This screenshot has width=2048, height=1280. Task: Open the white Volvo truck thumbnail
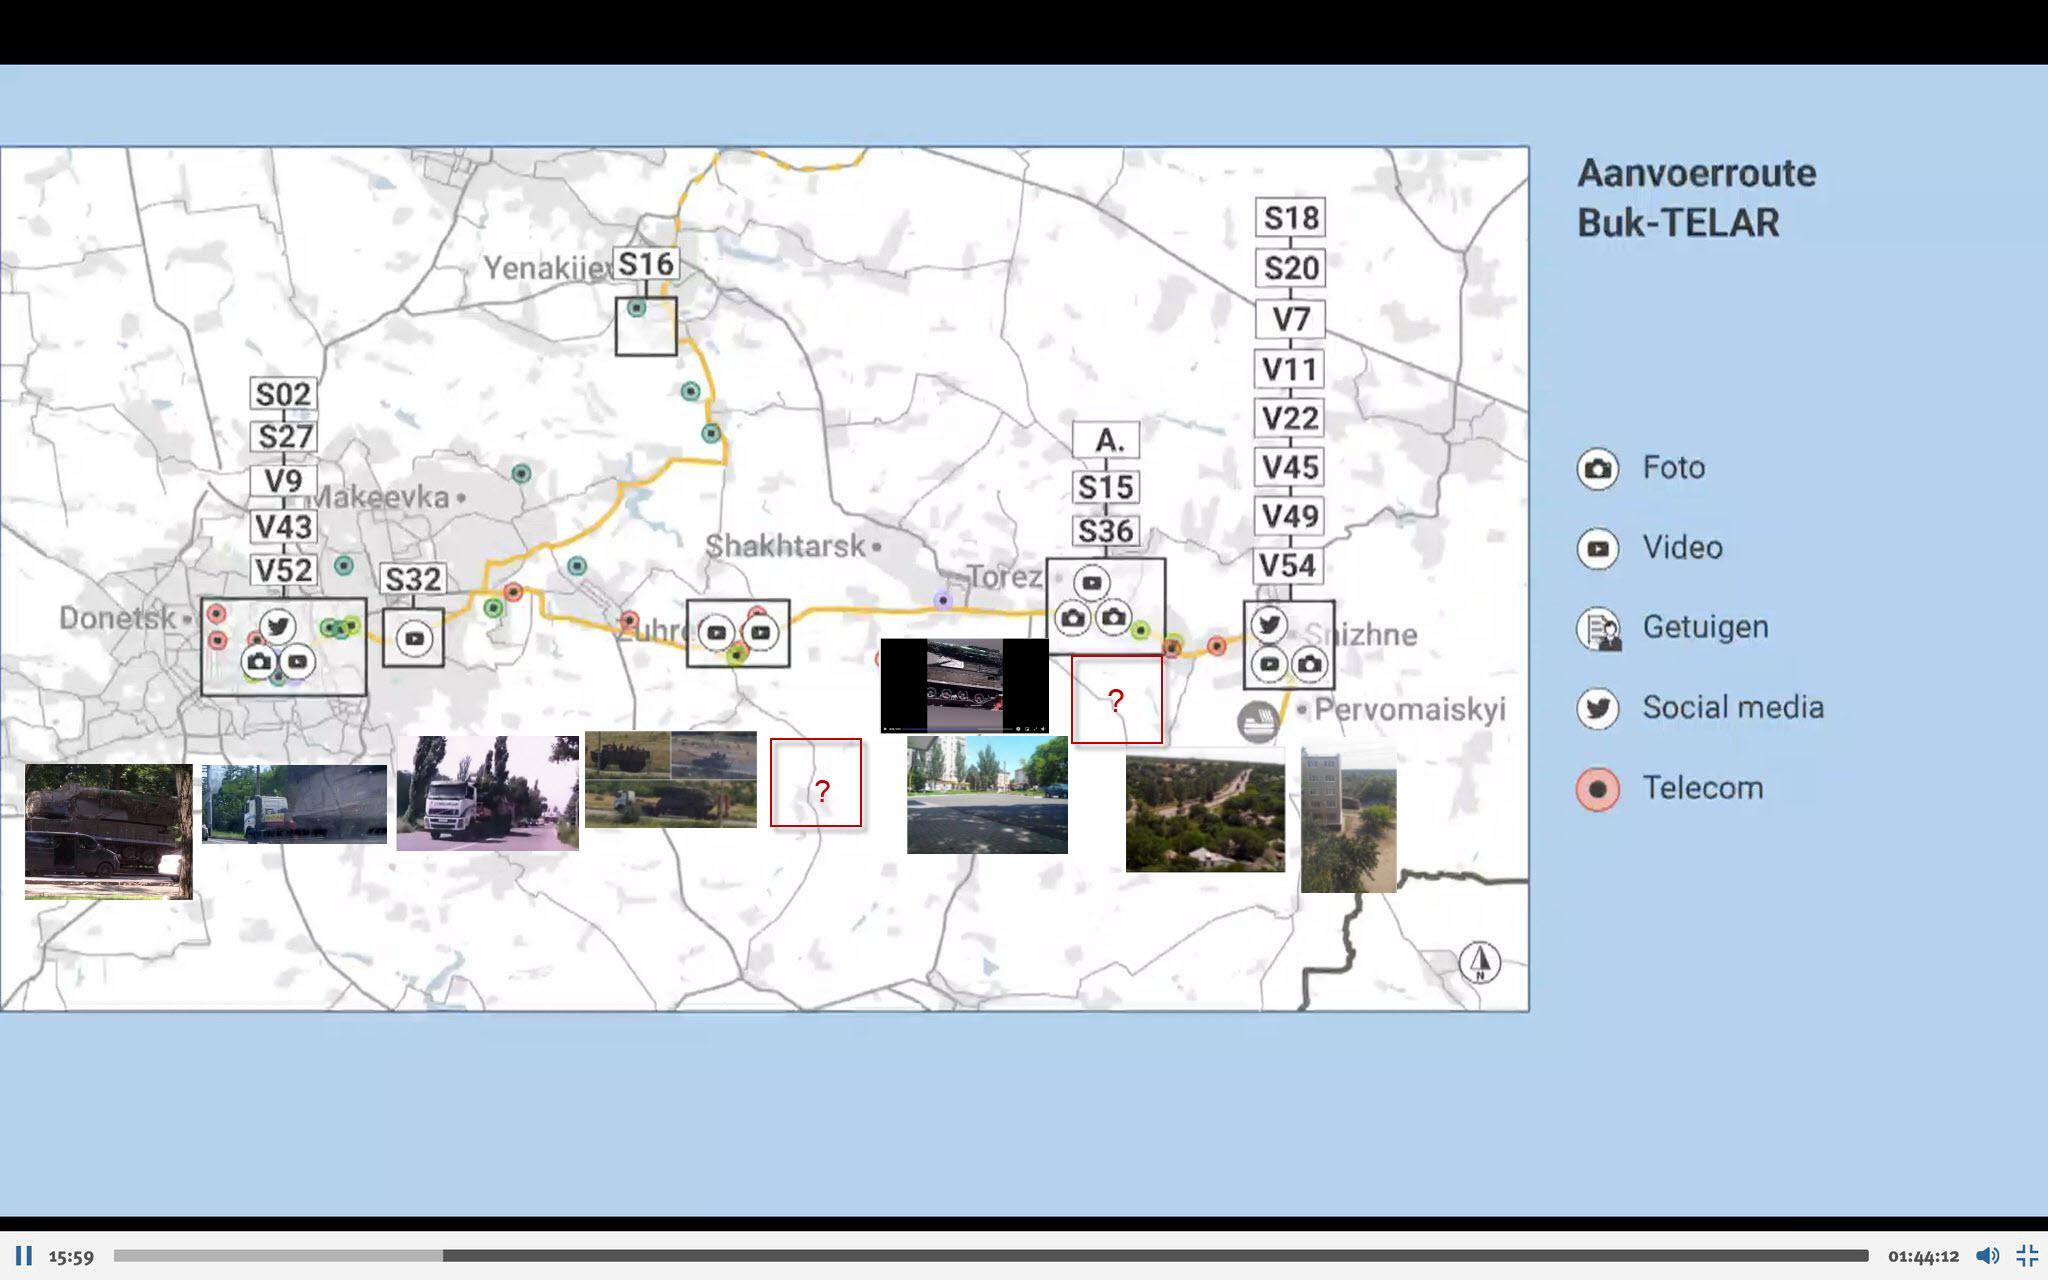tap(487, 794)
